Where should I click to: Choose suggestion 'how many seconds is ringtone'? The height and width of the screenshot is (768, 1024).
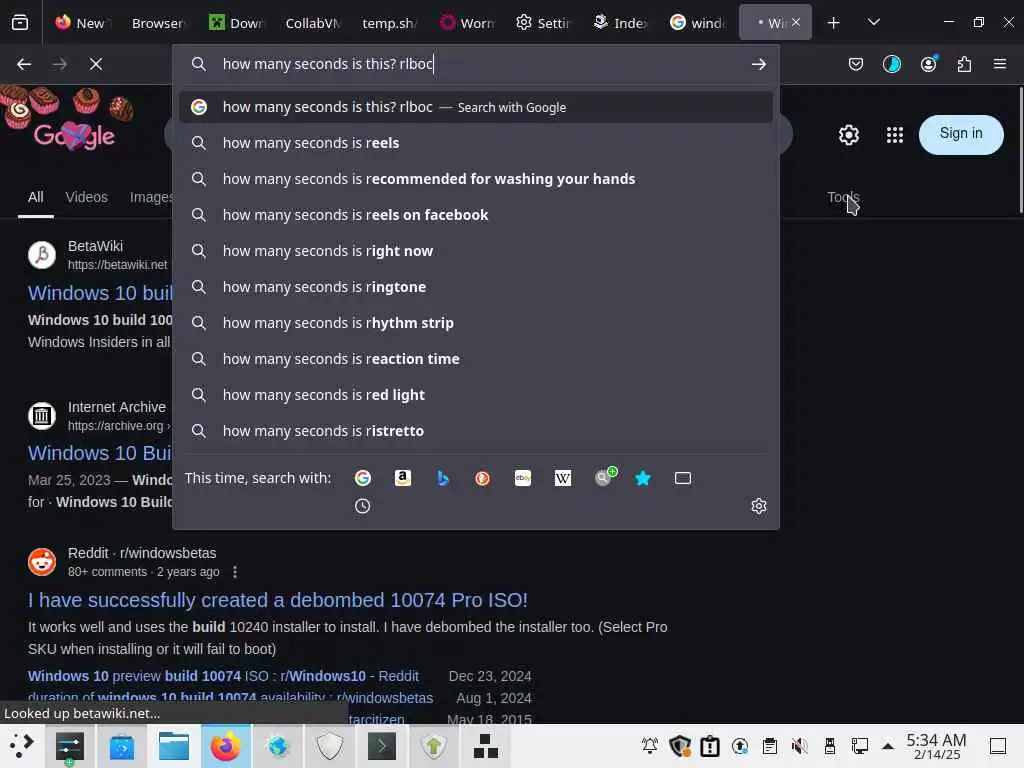coord(476,287)
